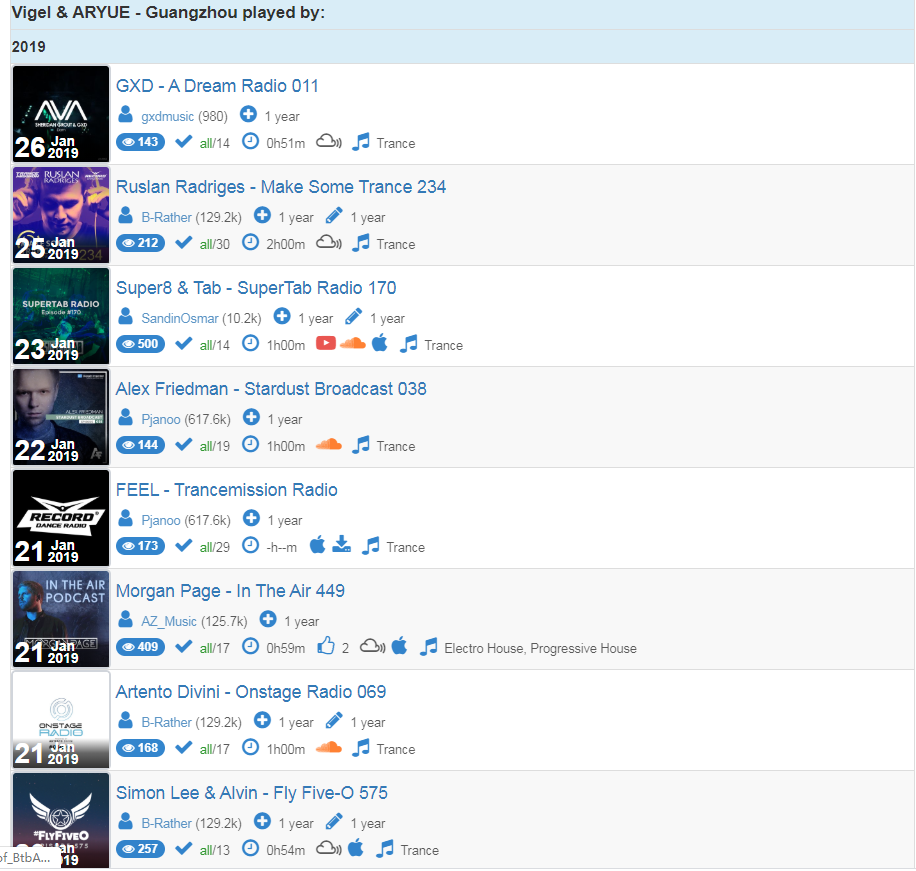This screenshot has width=916, height=871.
Task: Click the Record Dance Radio thumbnail
Action: 61,518
